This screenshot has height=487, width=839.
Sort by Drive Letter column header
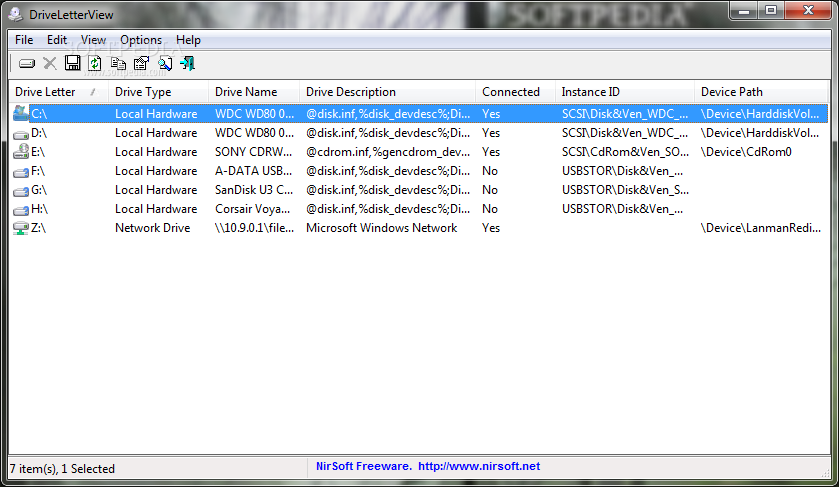[58, 92]
